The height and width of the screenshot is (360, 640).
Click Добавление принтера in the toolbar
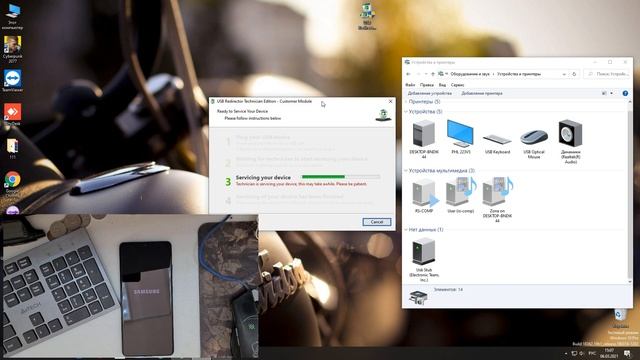482,93
